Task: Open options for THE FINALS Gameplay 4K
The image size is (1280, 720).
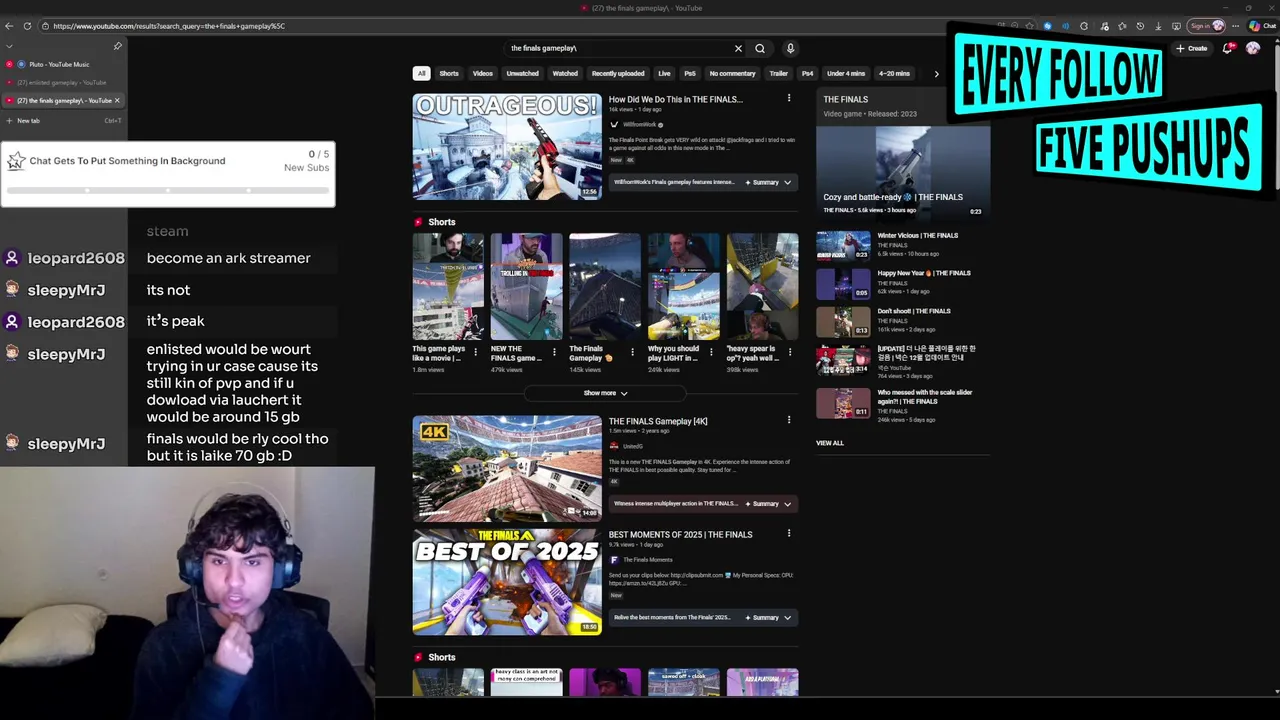Action: (x=789, y=420)
